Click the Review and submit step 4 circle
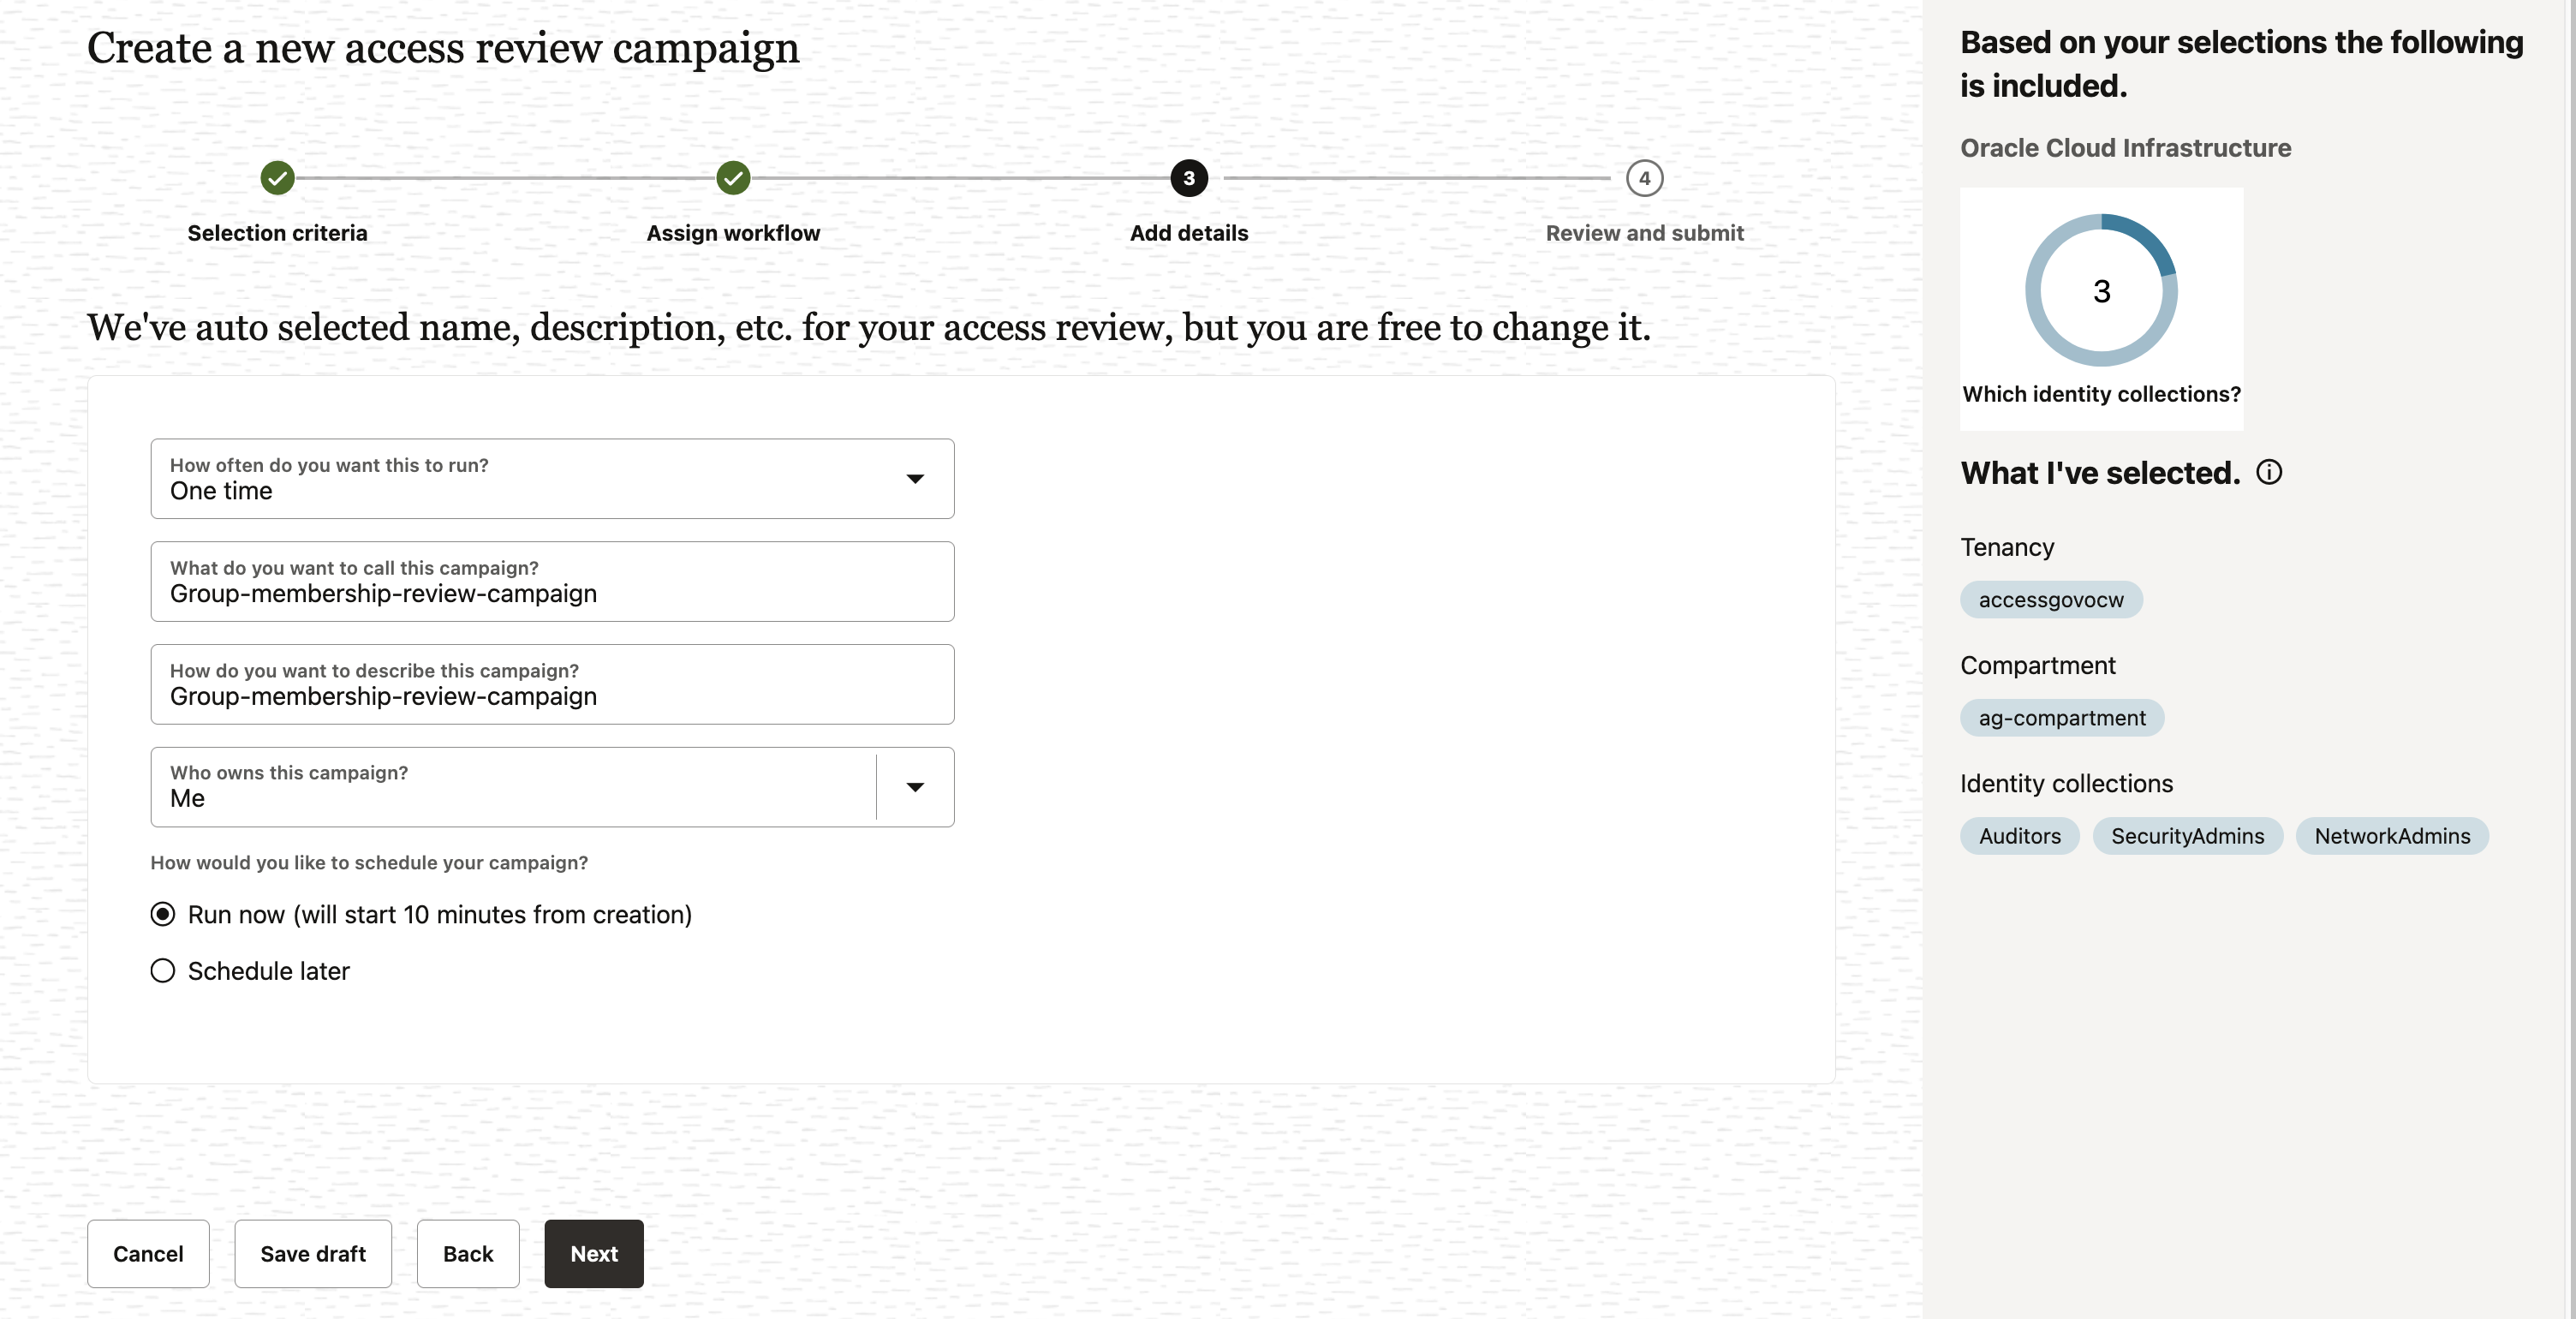Viewport: 2576px width, 1319px height. click(x=1644, y=178)
